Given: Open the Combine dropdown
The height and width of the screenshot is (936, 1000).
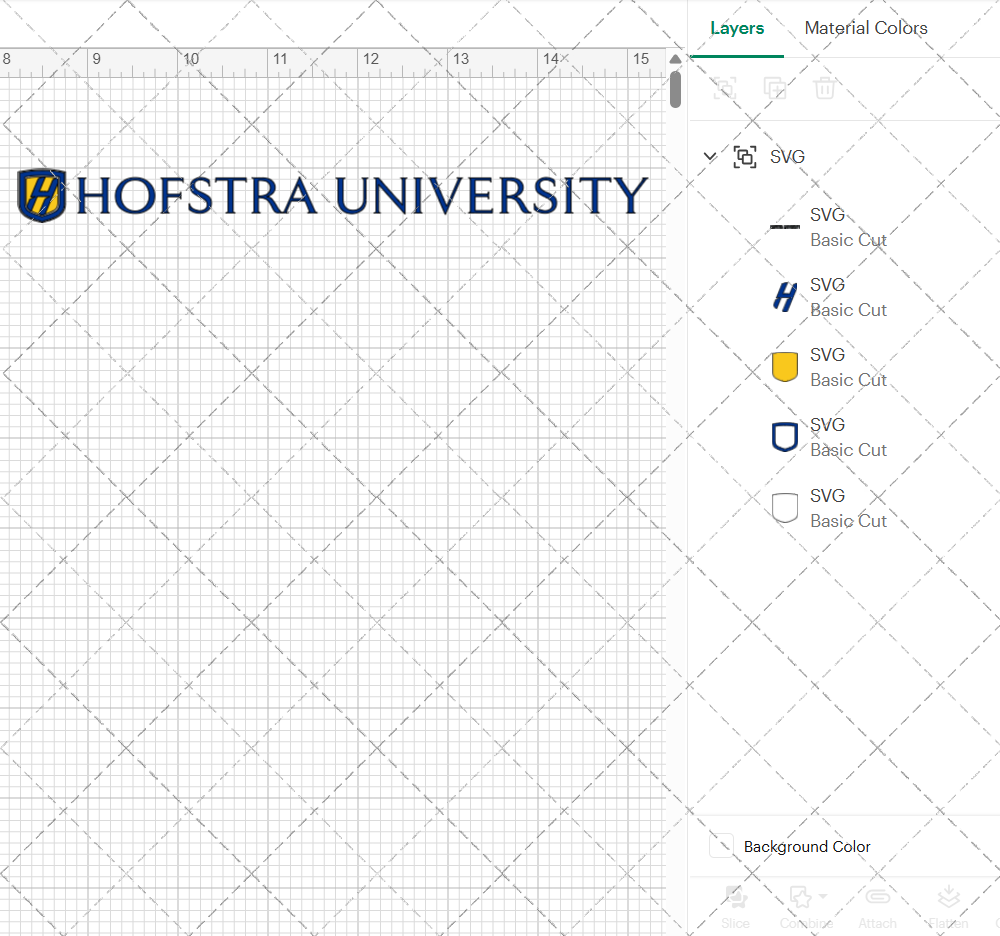Looking at the screenshot, I should pyautogui.click(x=807, y=907).
